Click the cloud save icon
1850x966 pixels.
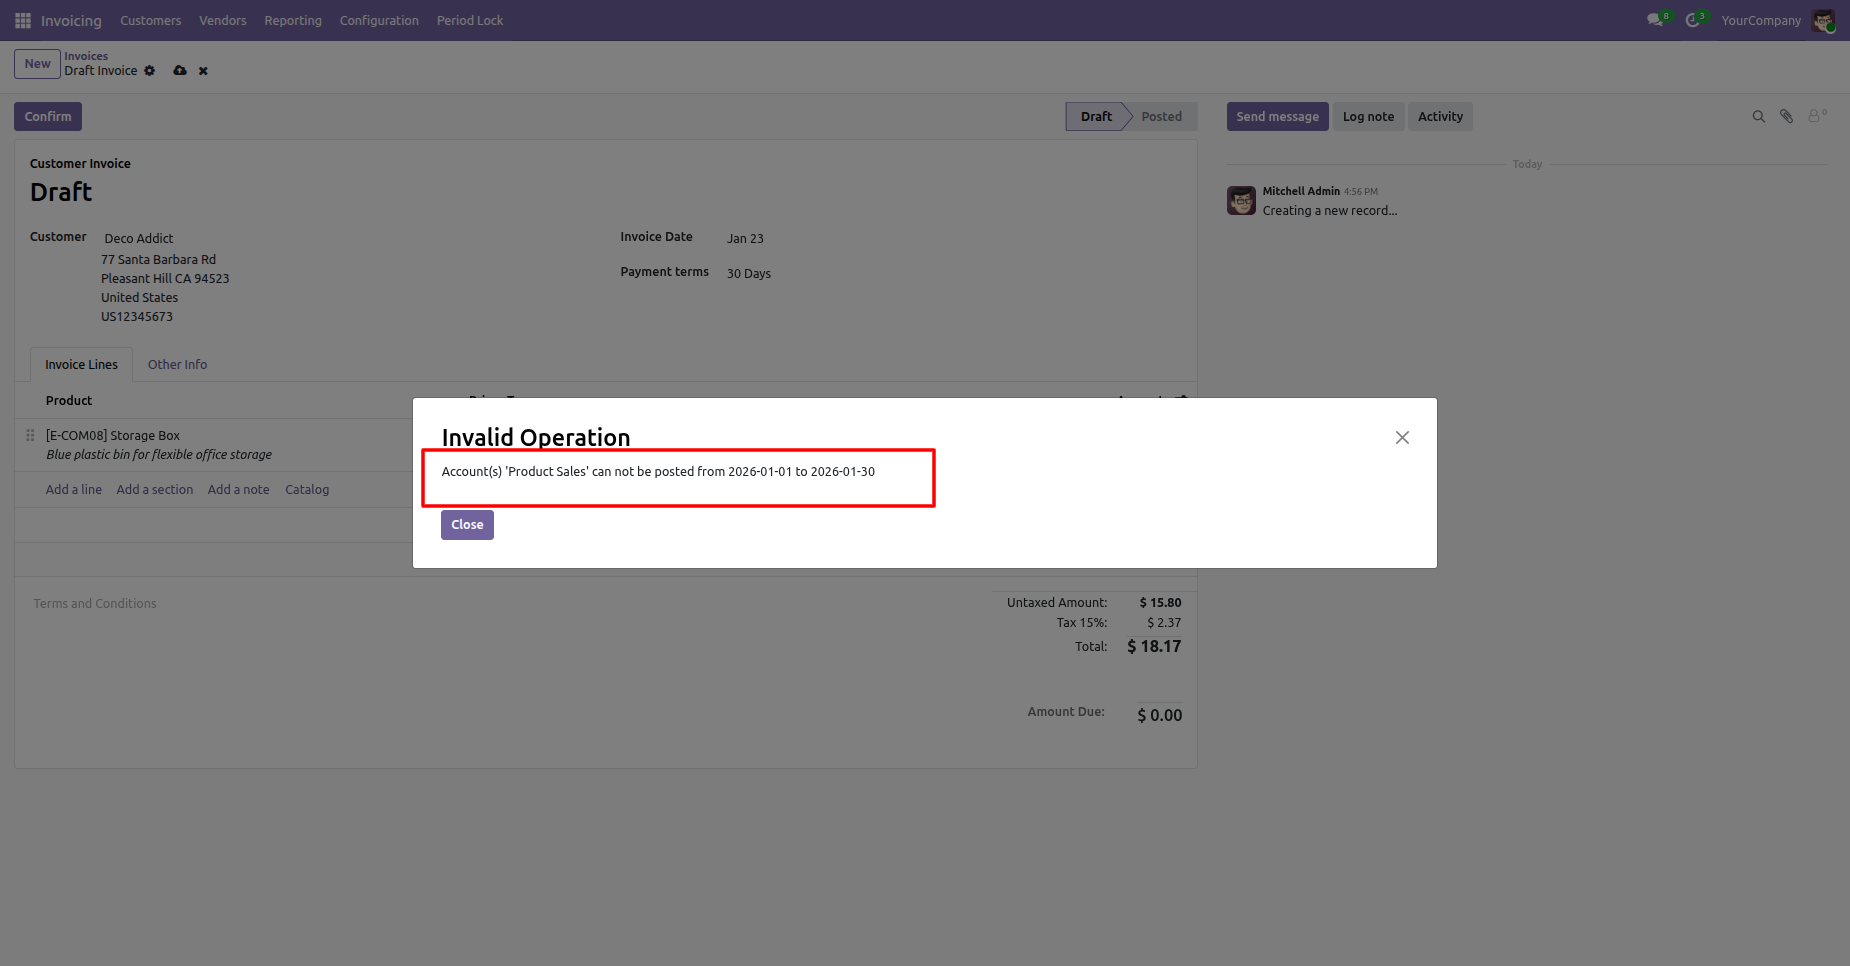tap(180, 71)
